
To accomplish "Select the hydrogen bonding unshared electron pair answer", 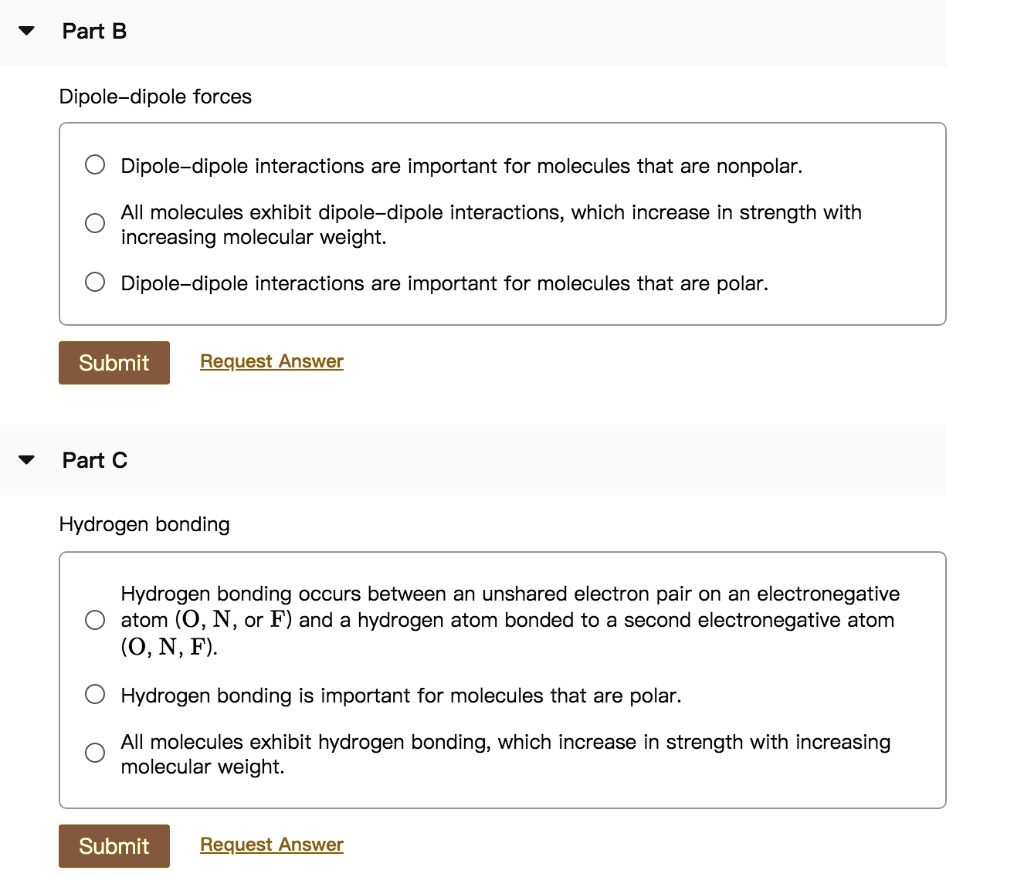I will [x=94, y=619].
